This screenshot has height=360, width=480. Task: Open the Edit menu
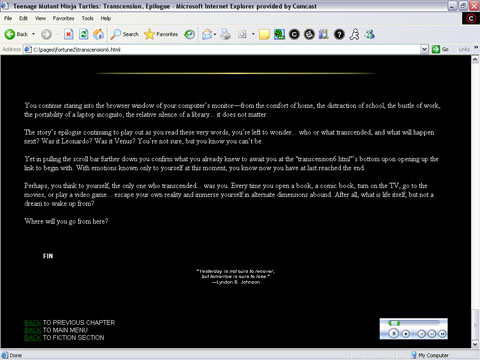click(23, 18)
